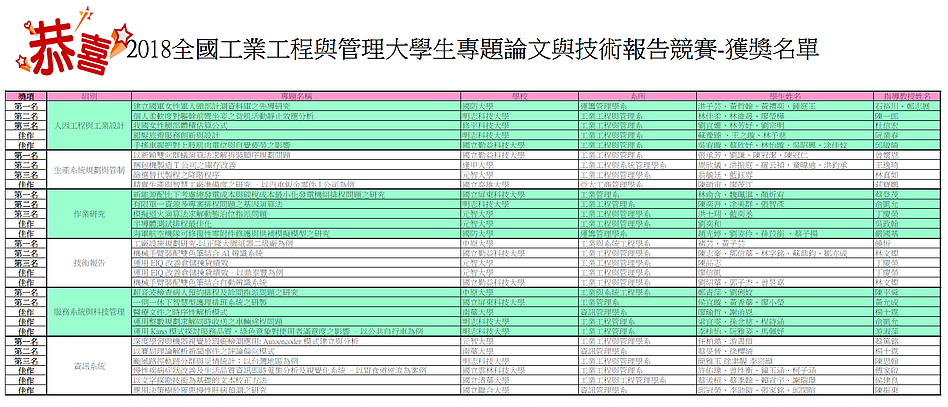
Task: Click the 半導體測試排程最佳化 project title
Action: point(296,224)
